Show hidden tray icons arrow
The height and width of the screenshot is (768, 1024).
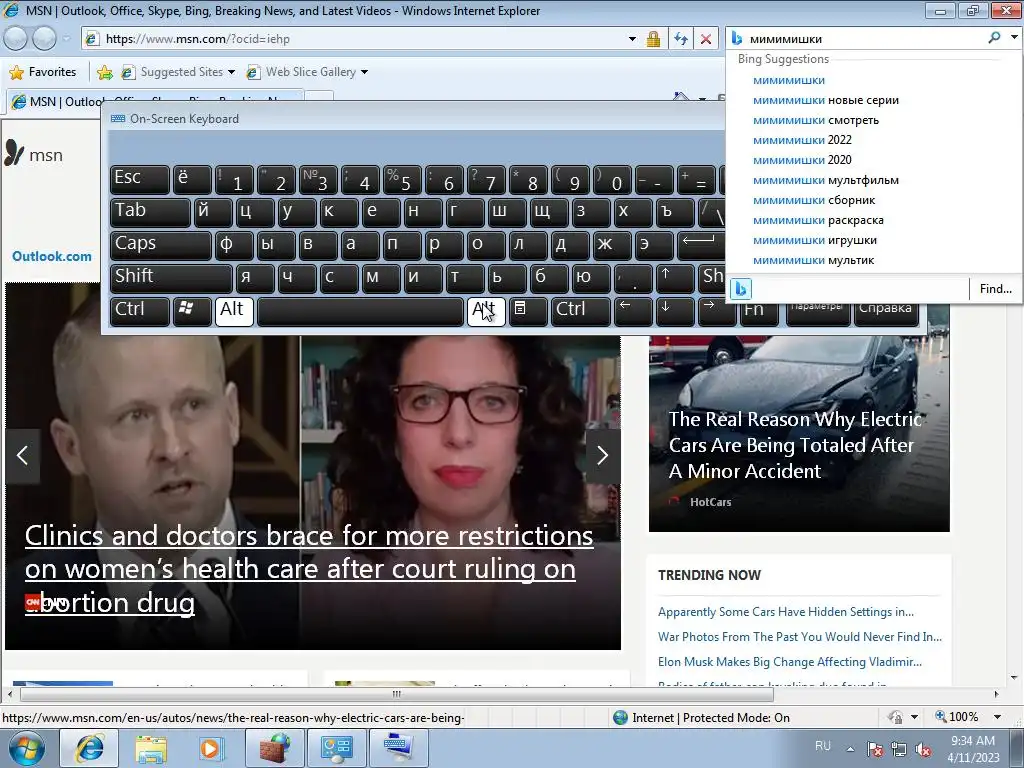point(850,749)
